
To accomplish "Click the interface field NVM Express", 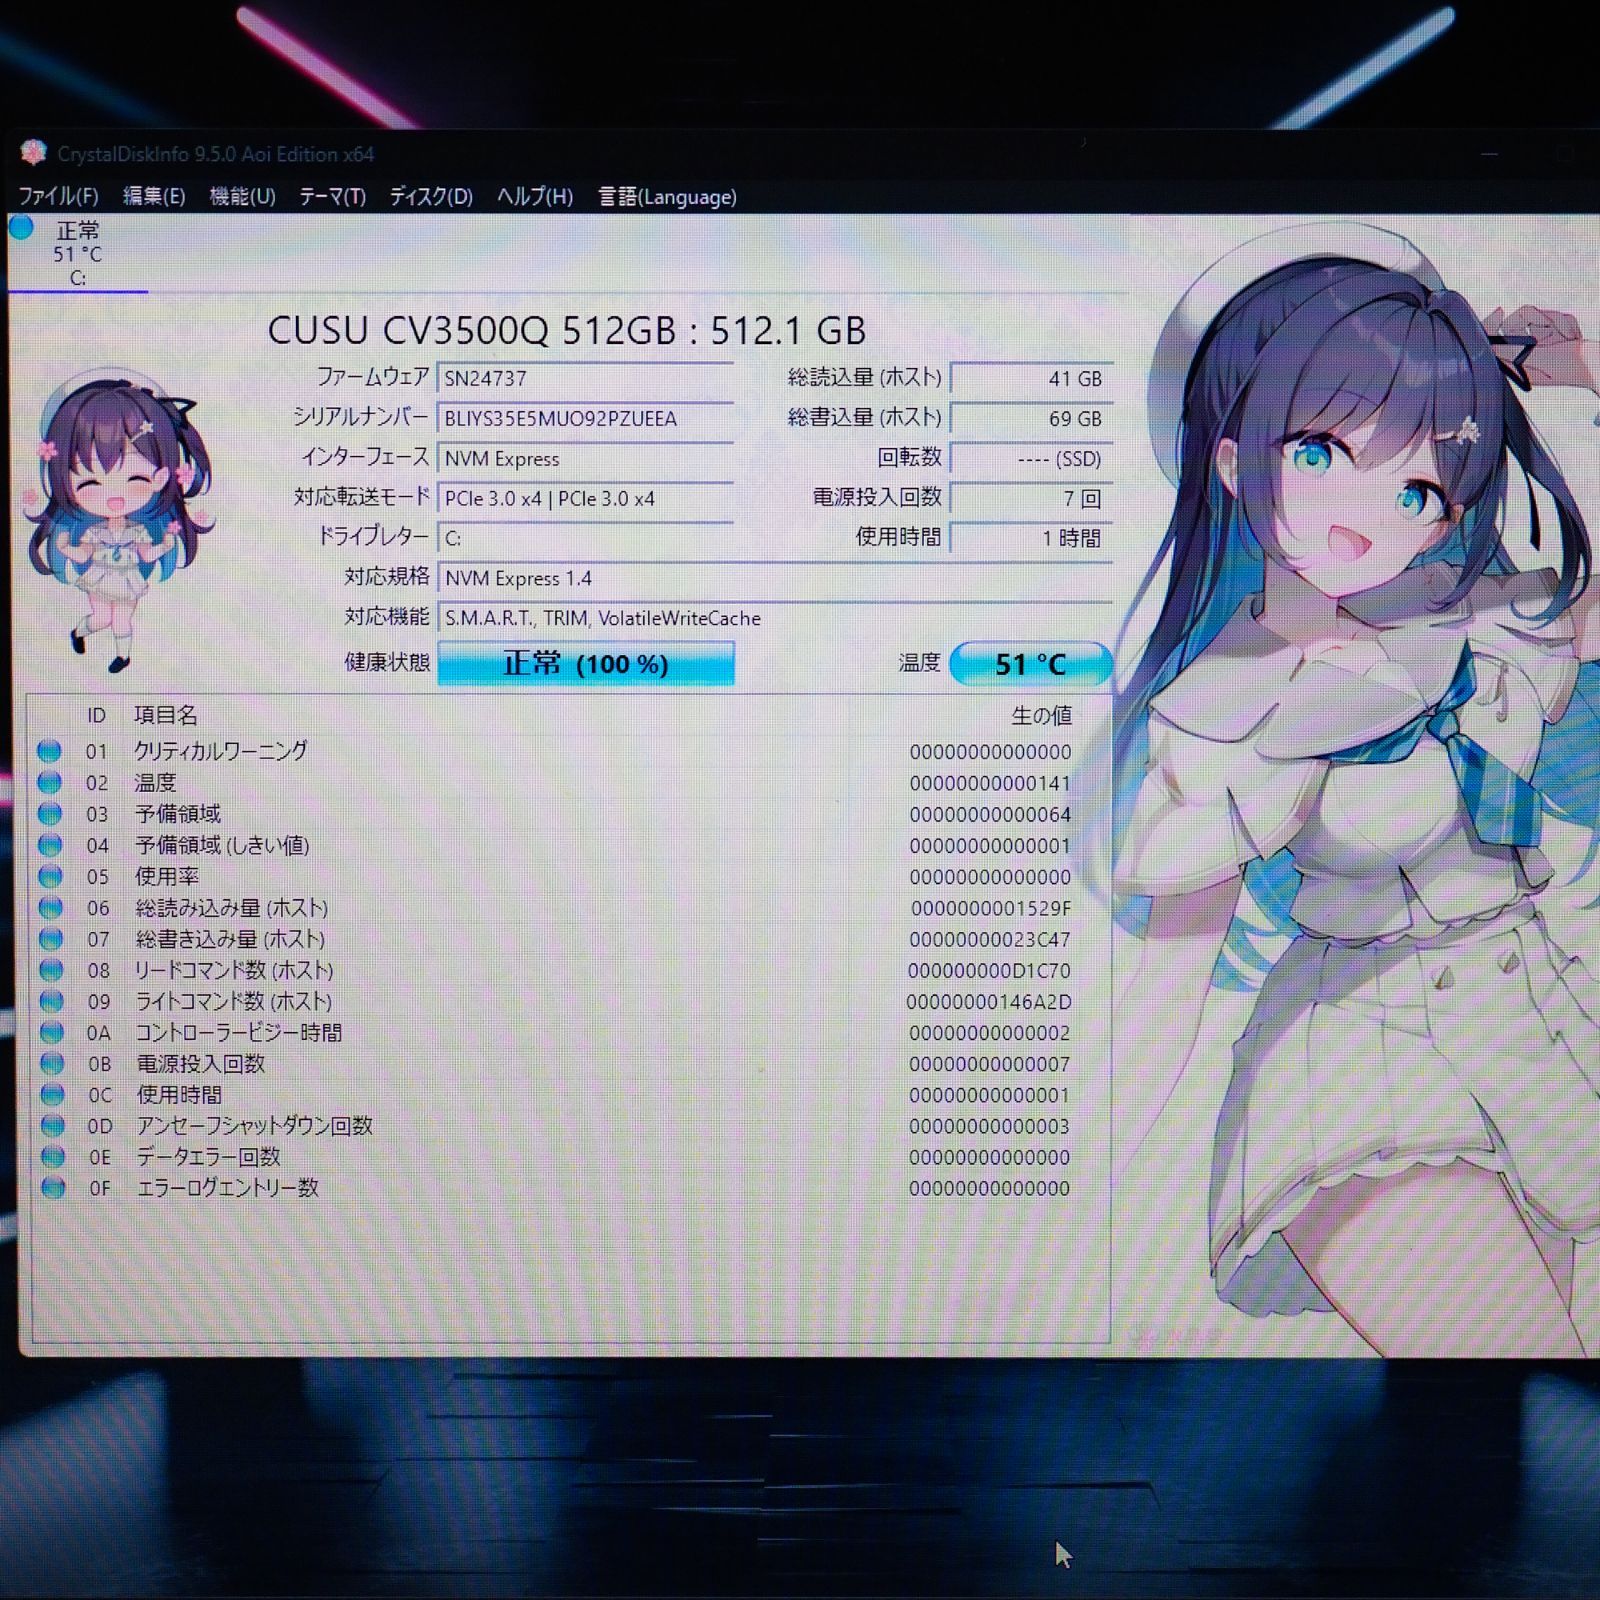I will point(586,458).
